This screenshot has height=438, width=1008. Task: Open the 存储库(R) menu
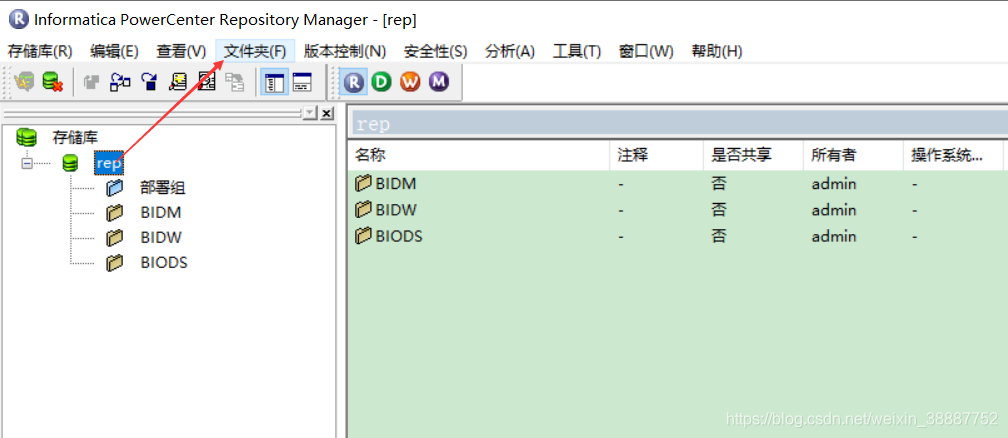click(x=40, y=51)
